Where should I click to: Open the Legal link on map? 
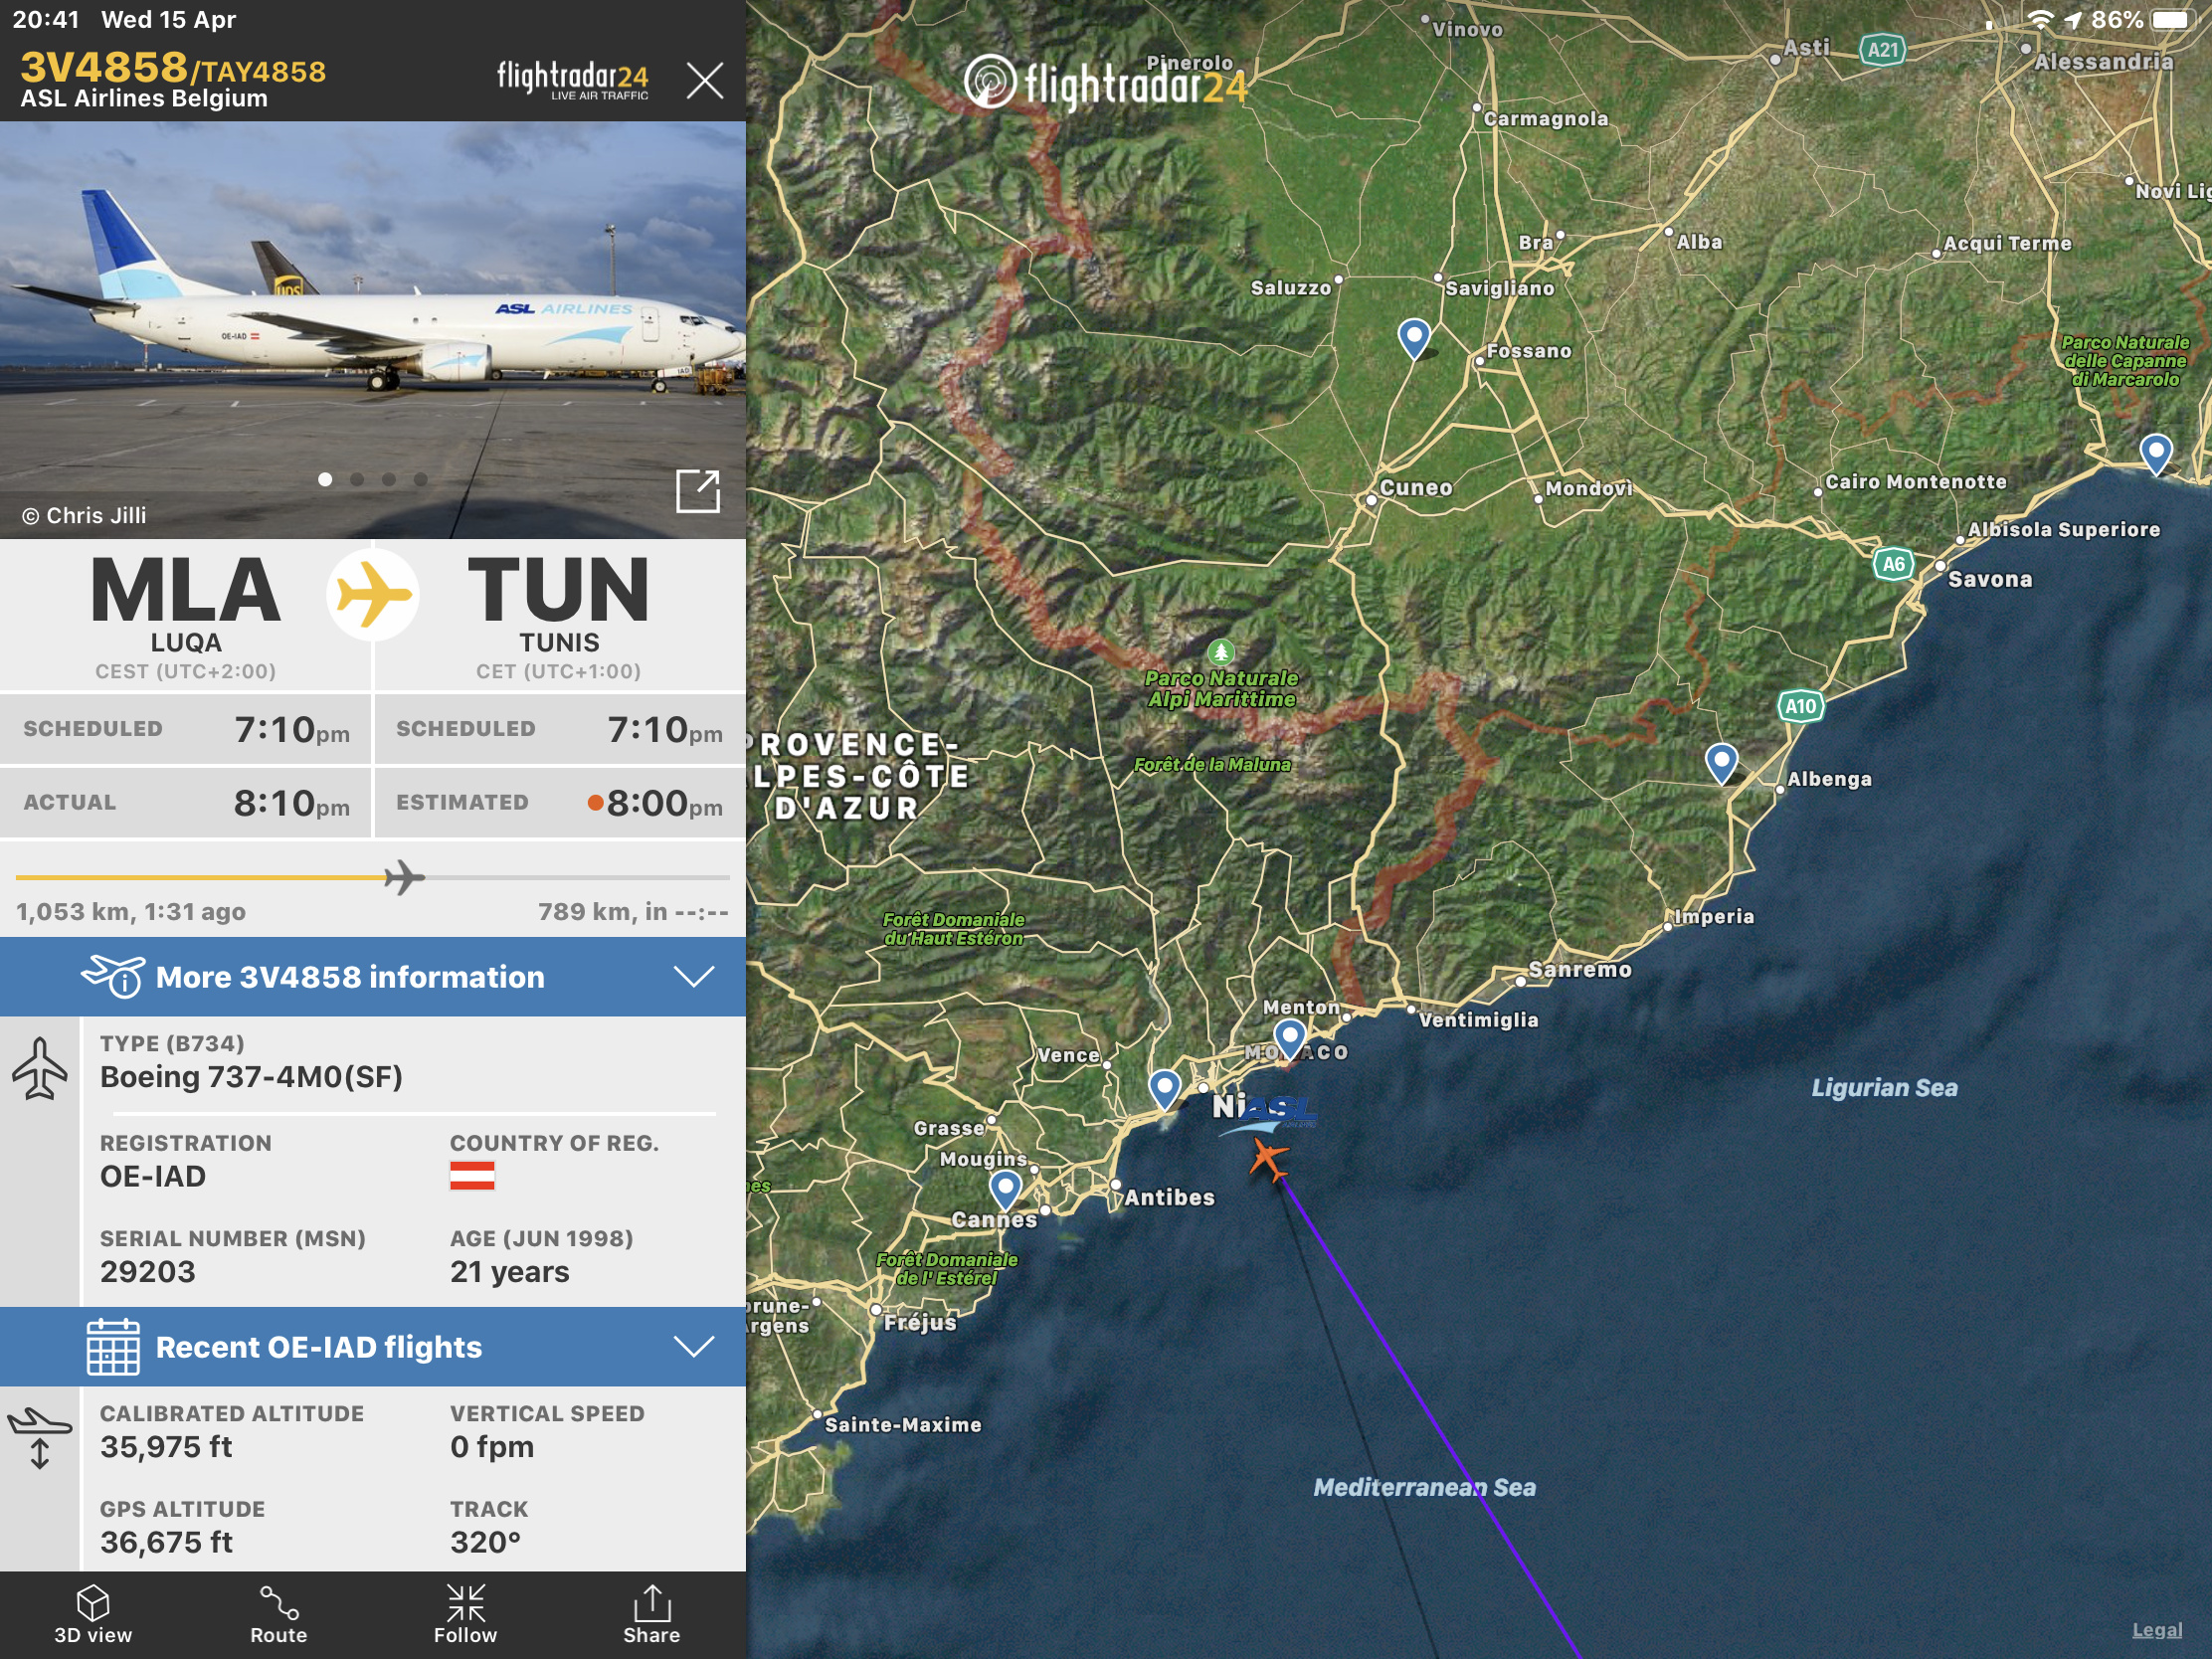click(x=2157, y=1630)
